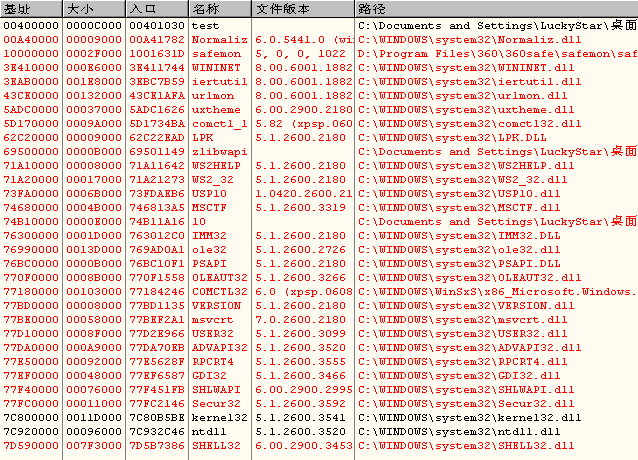Viewport: 638px width, 460px height.
Task: Select the ADVAPI32 module name
Action: [x=220, y=347]
